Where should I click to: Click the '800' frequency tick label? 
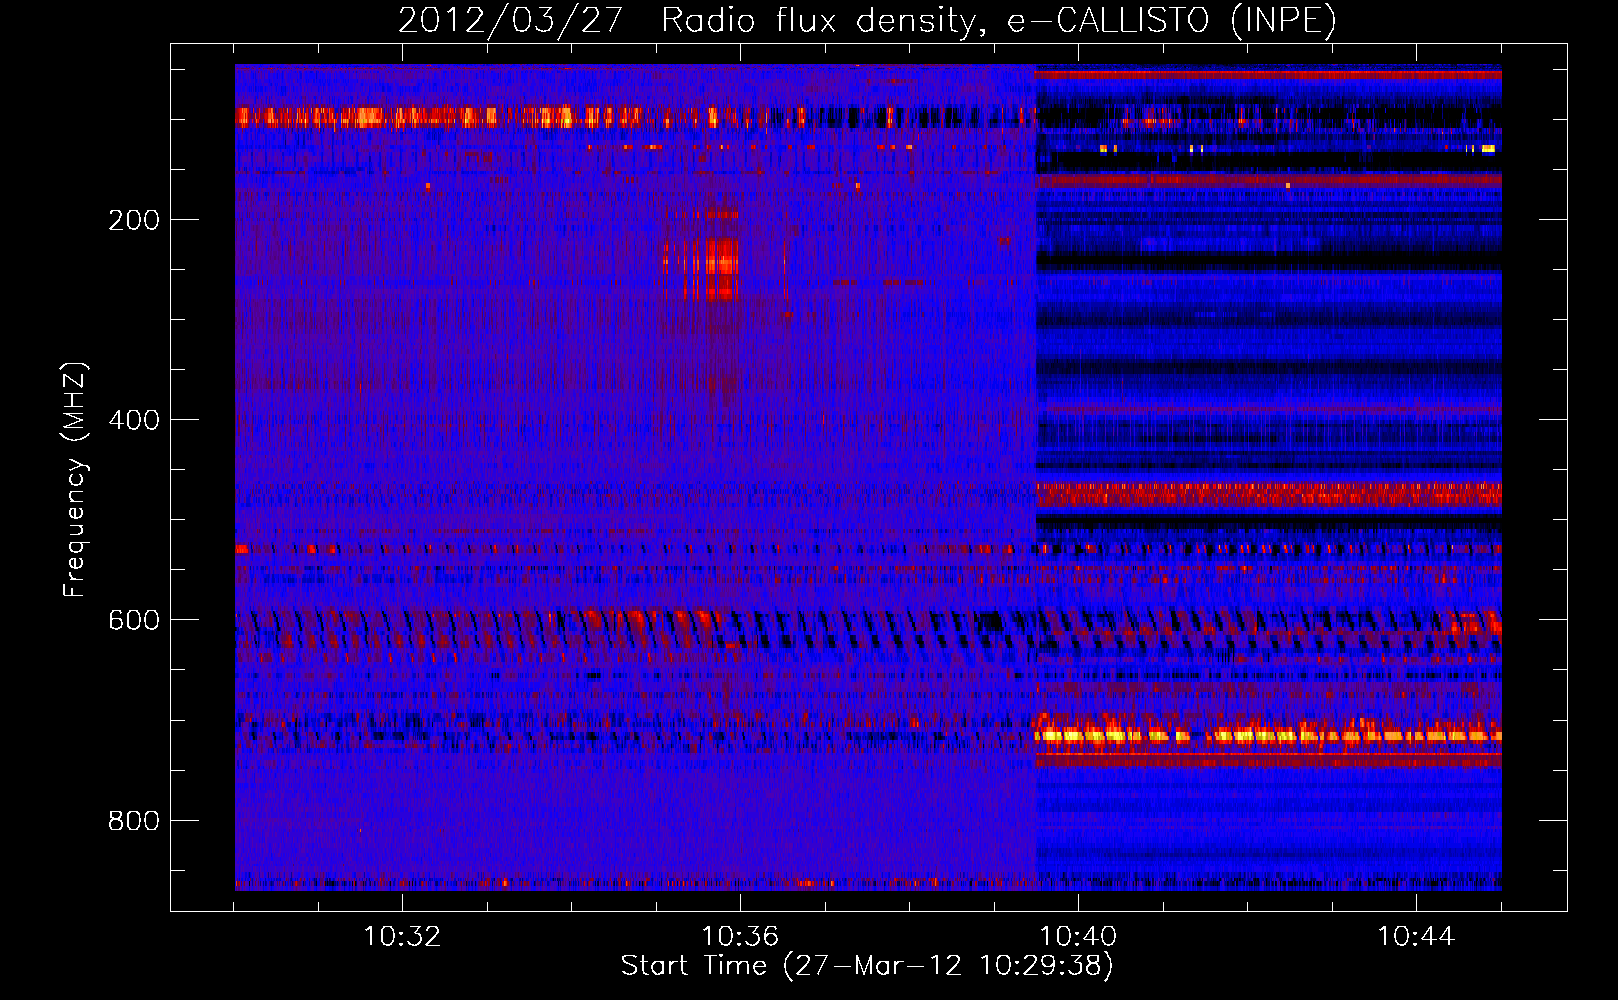134,821
